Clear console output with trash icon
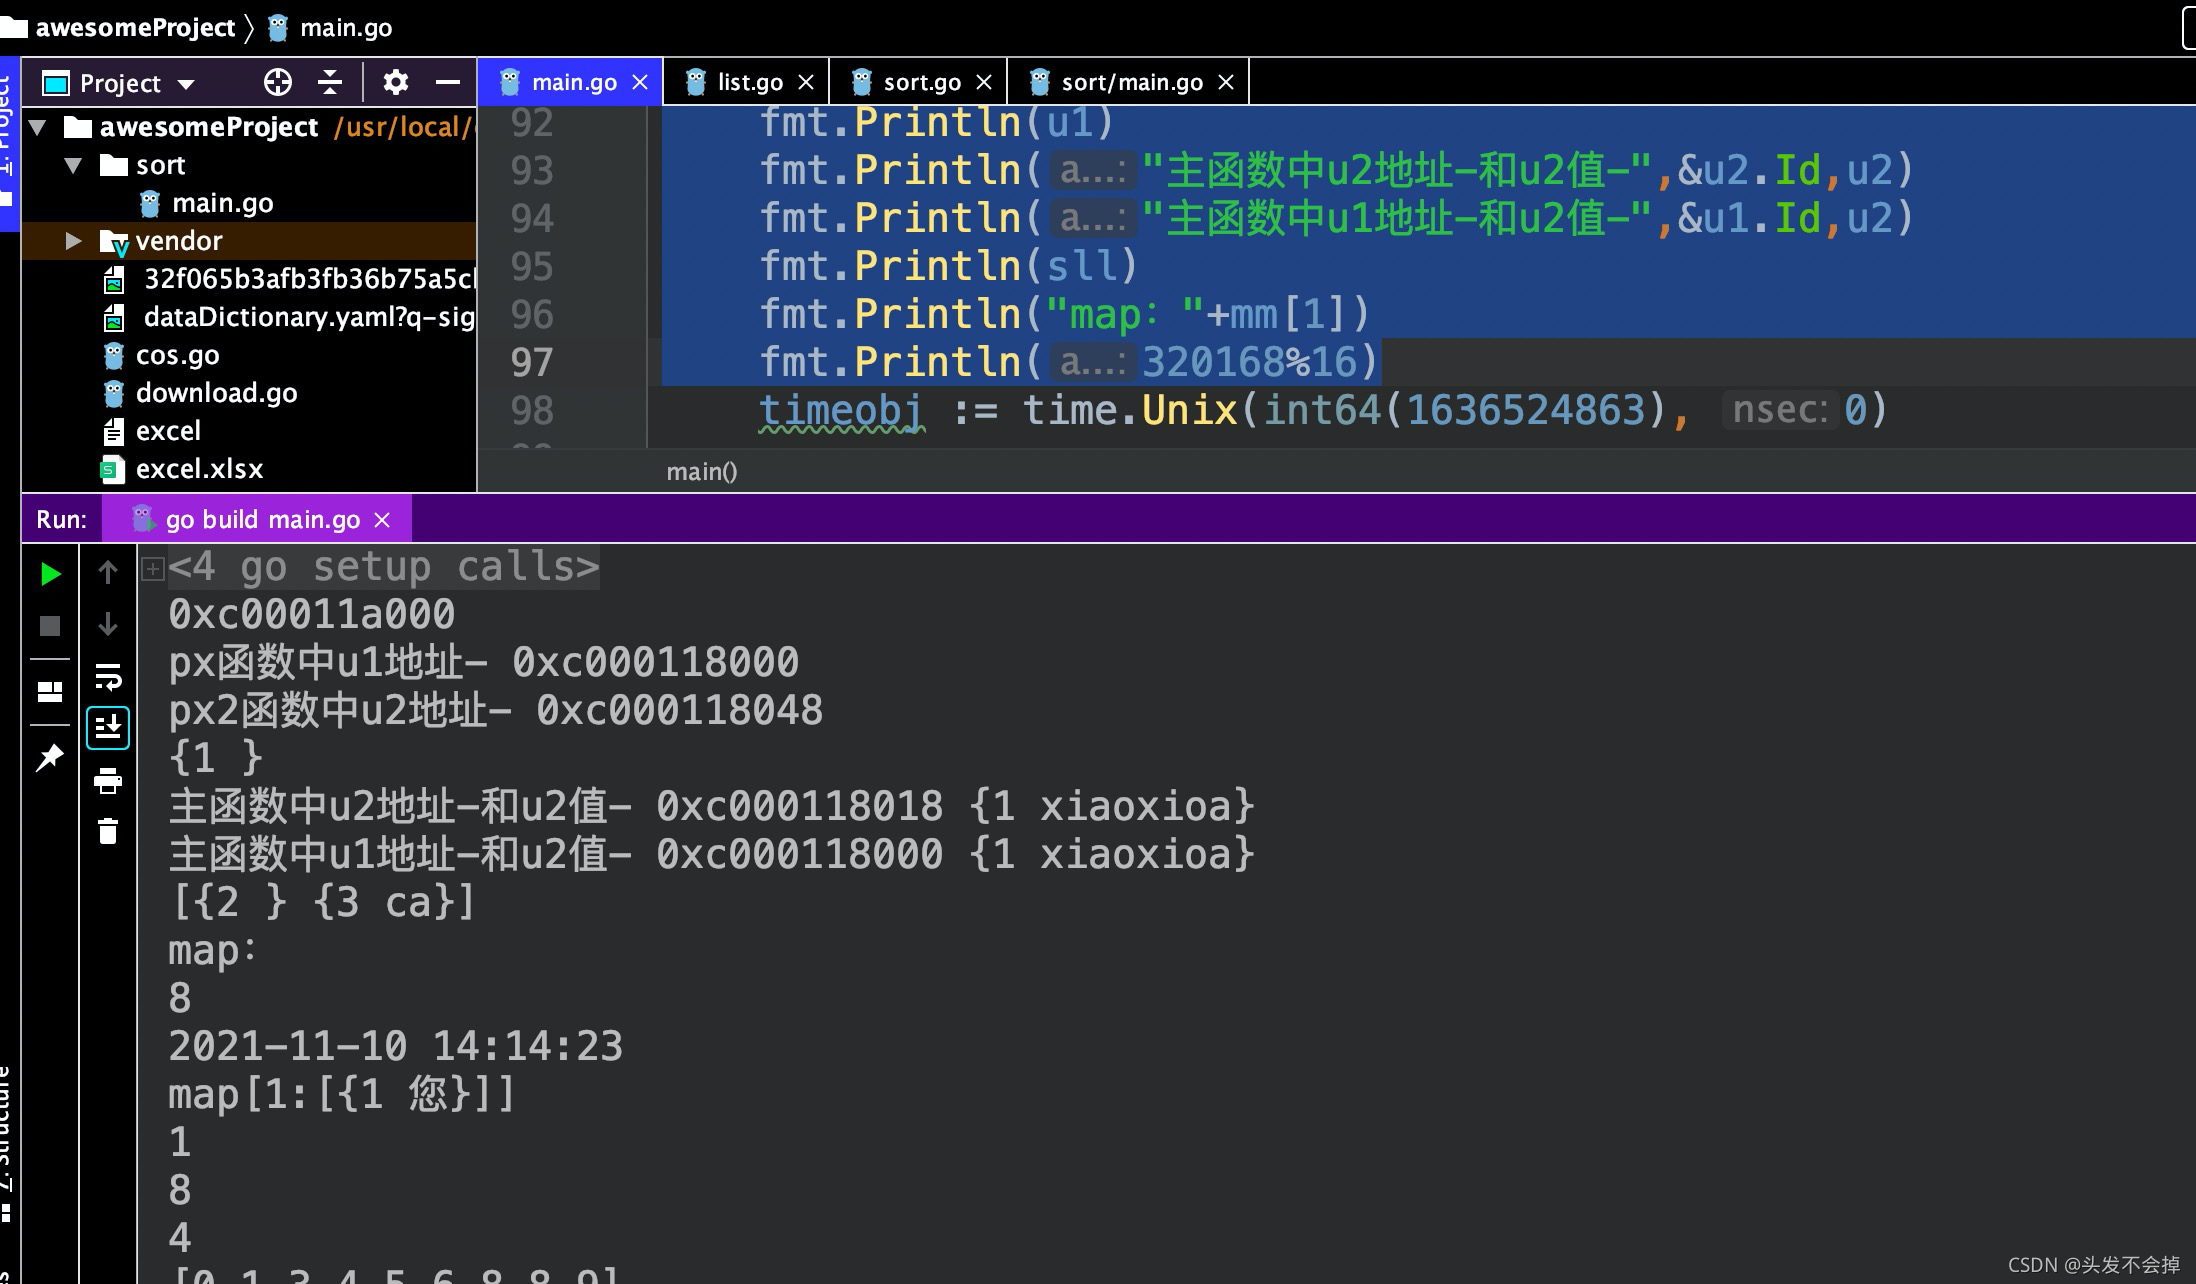Image resolution: width=2196 pixels, height=1284 pixels. coord(108,831)
